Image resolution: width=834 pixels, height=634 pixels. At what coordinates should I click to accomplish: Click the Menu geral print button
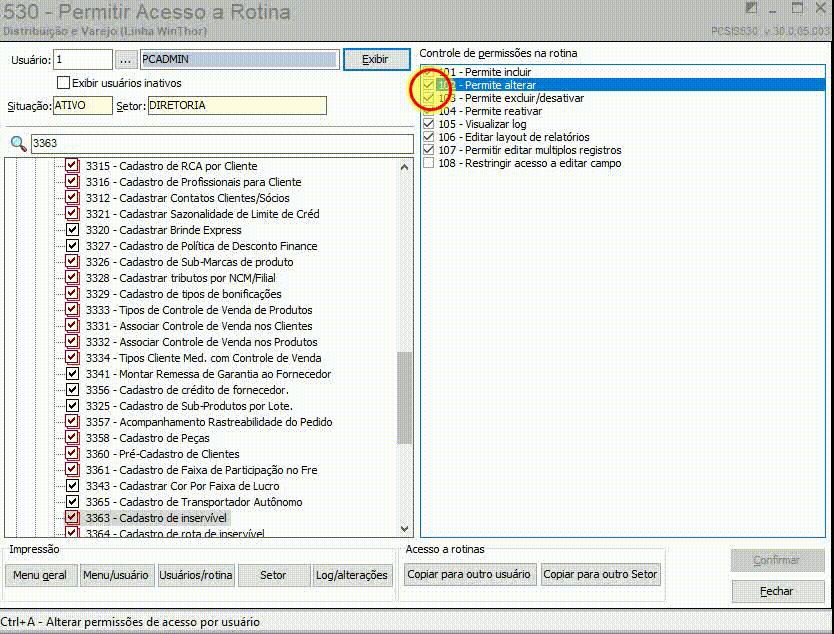(x=41, y=575)
